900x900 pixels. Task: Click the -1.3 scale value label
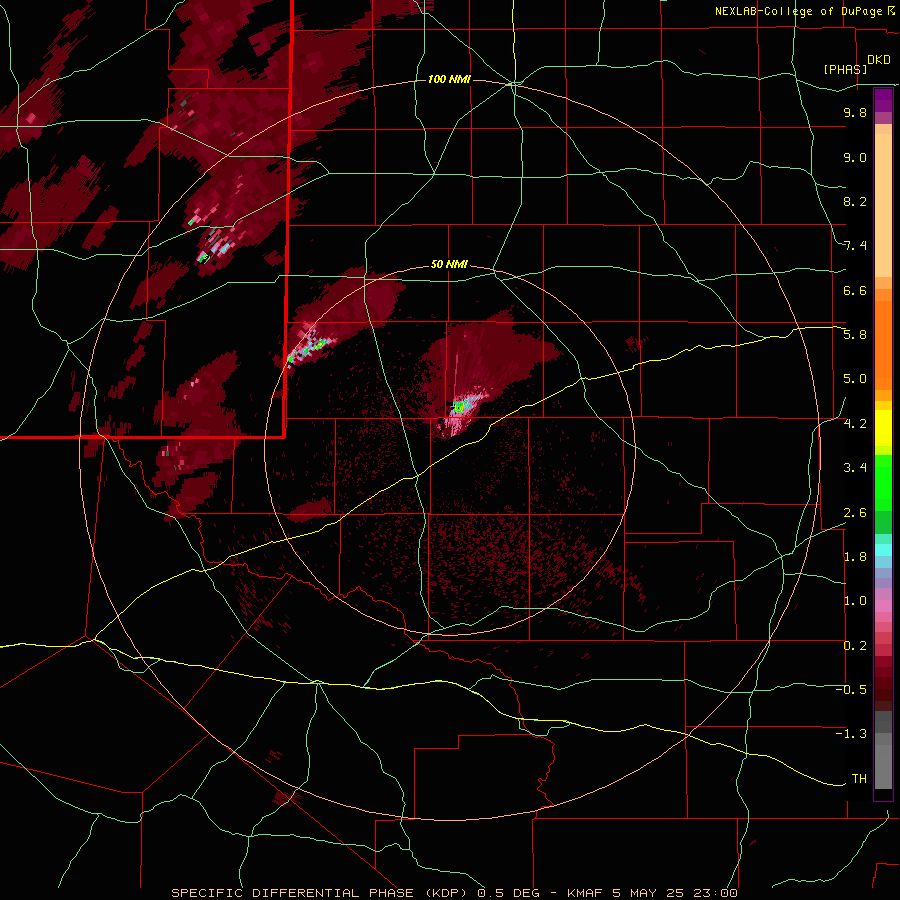click(851, 734)
